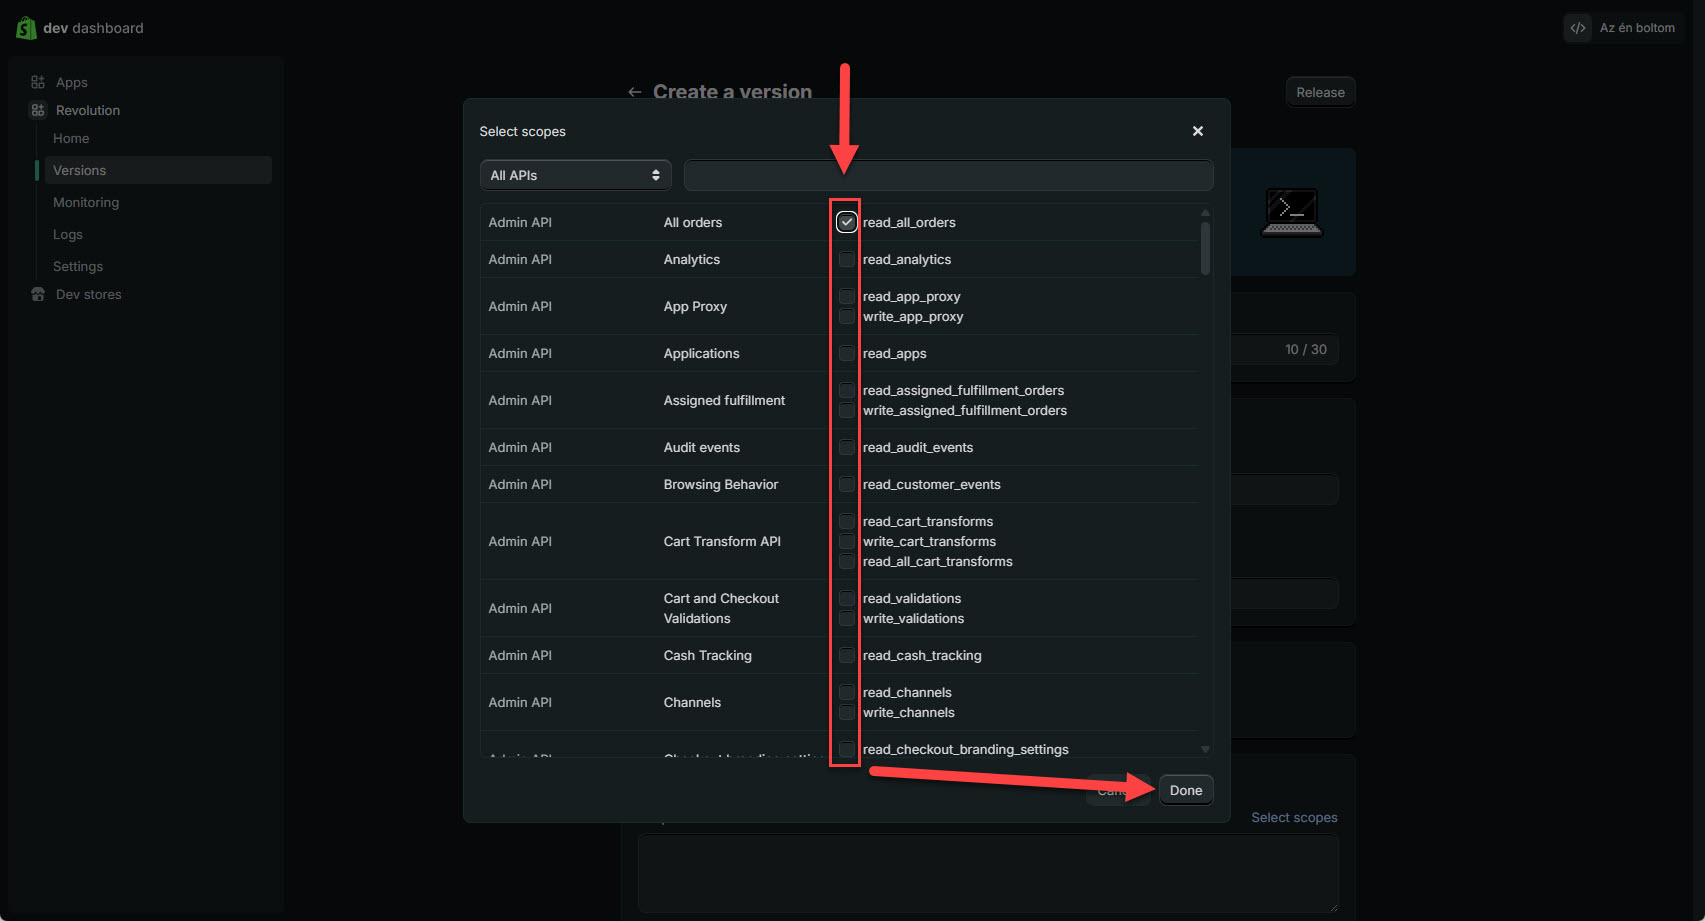
Task: Click the Revolution app icon in sidebar
Action: tap(38, 110)
